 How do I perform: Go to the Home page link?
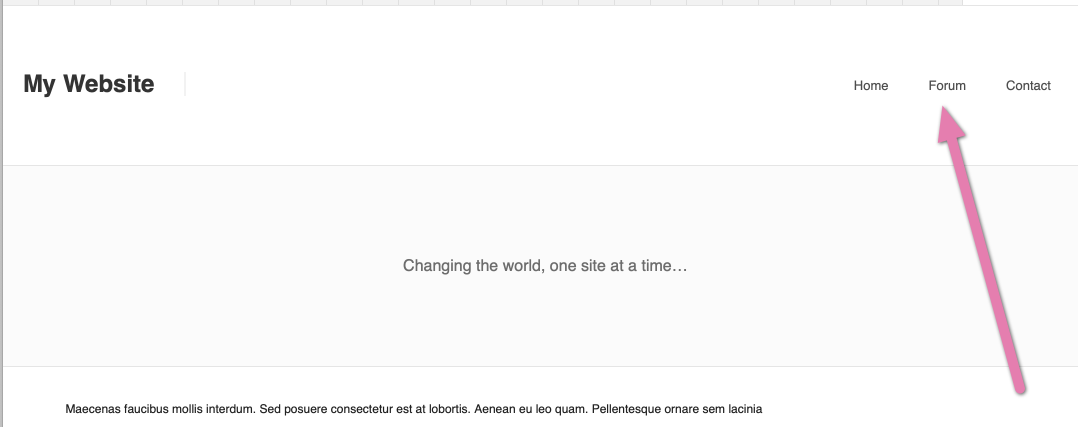(870, 85)
